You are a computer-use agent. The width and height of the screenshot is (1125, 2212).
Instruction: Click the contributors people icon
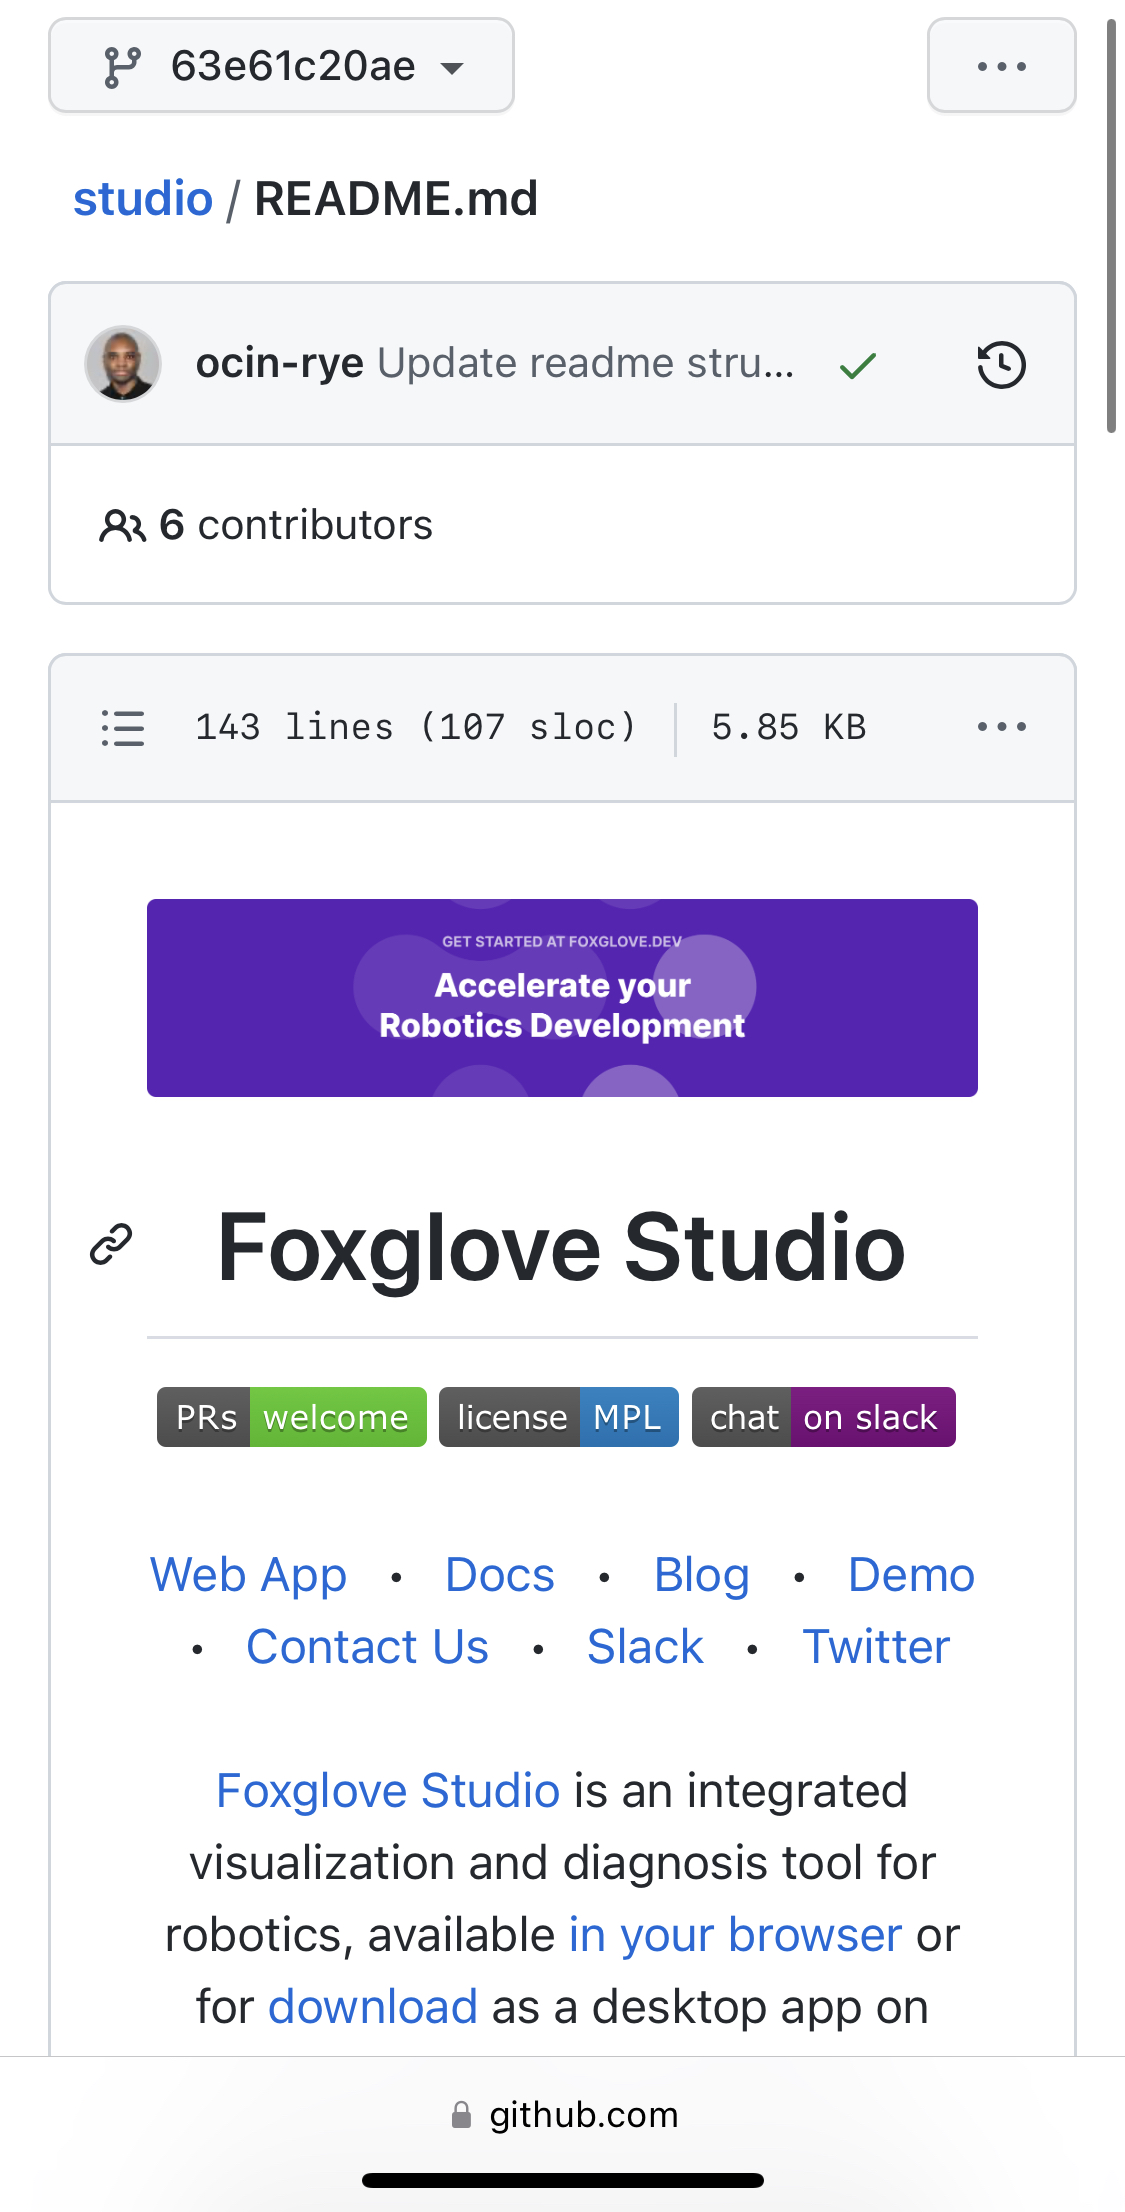click(x=122, y=525)
